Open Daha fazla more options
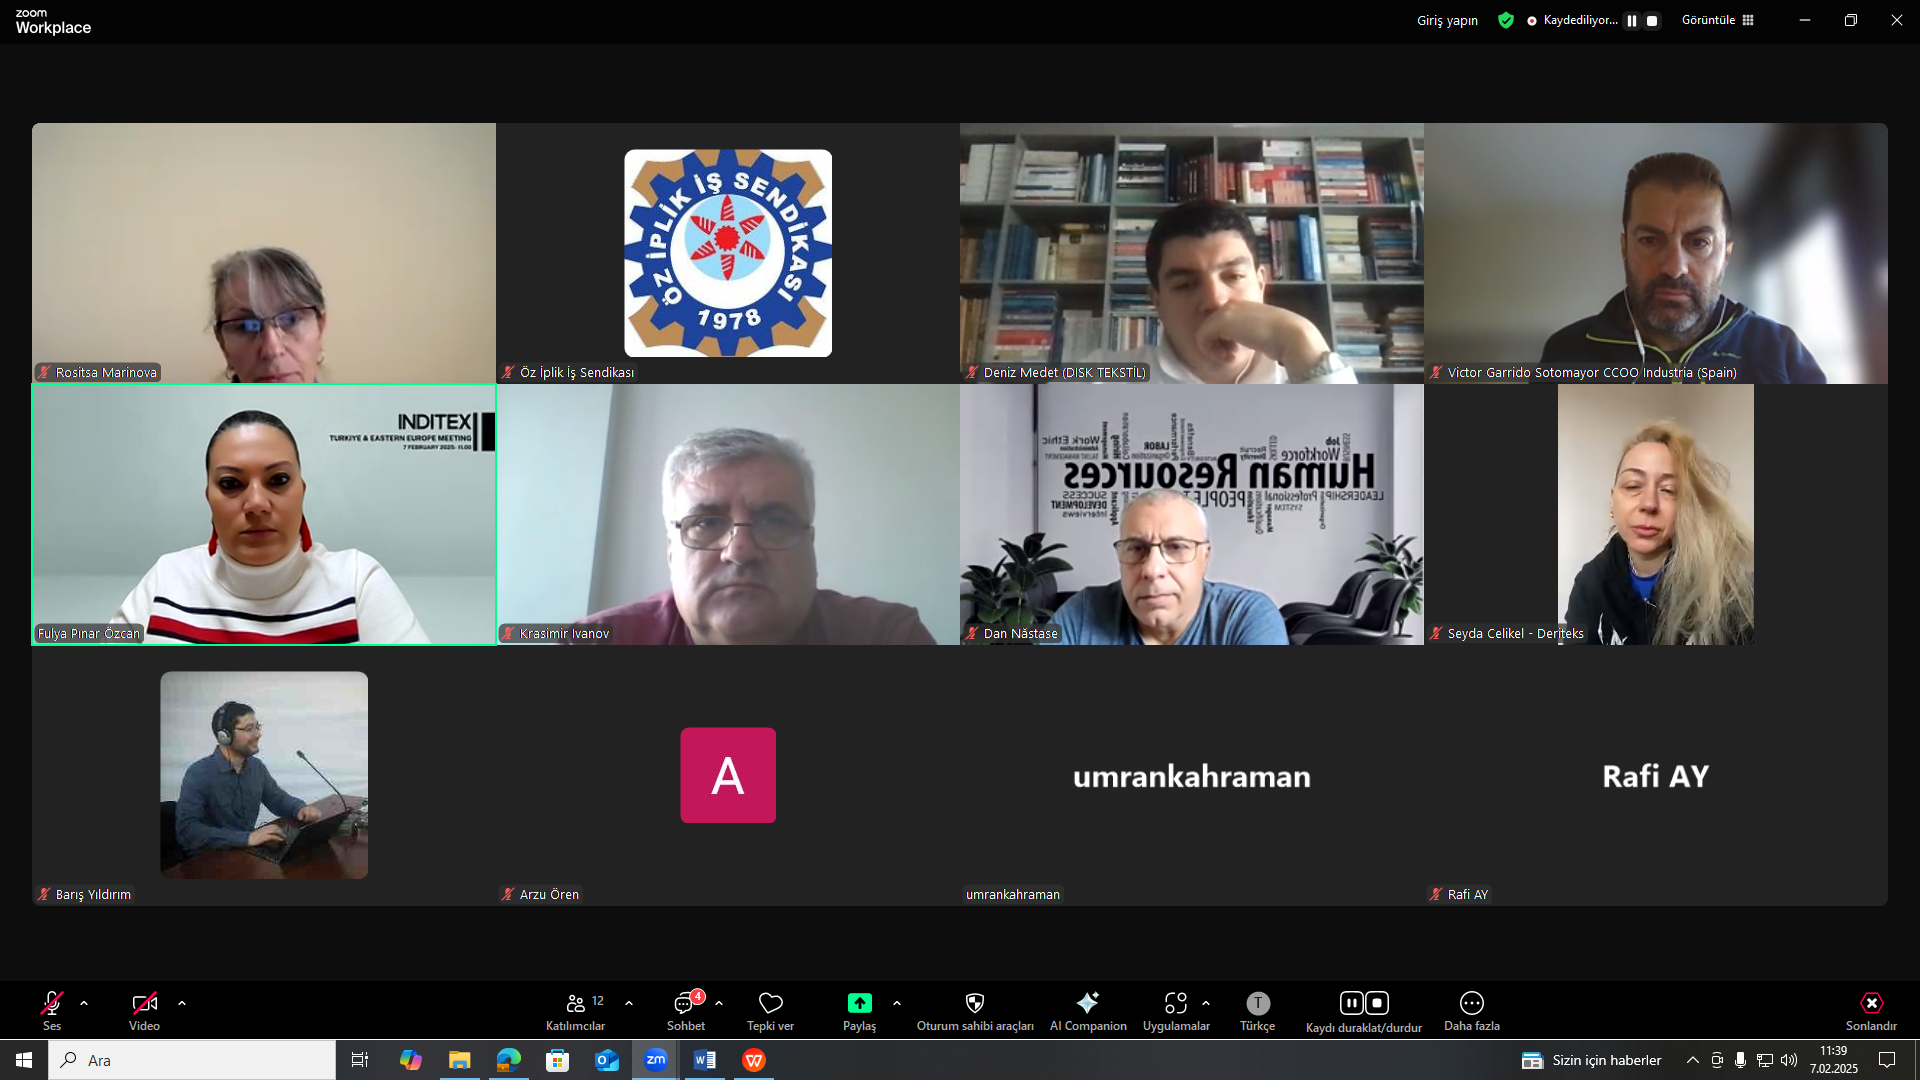The image size is (1920, 1080). coord(1472,1010)
